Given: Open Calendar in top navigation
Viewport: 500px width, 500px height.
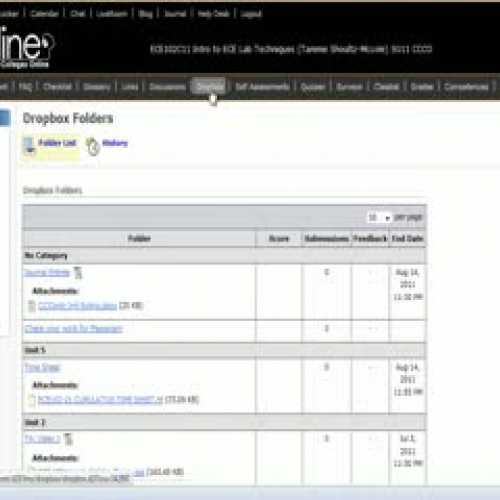Looking at the screenshot, I should [x=44, y=14].
